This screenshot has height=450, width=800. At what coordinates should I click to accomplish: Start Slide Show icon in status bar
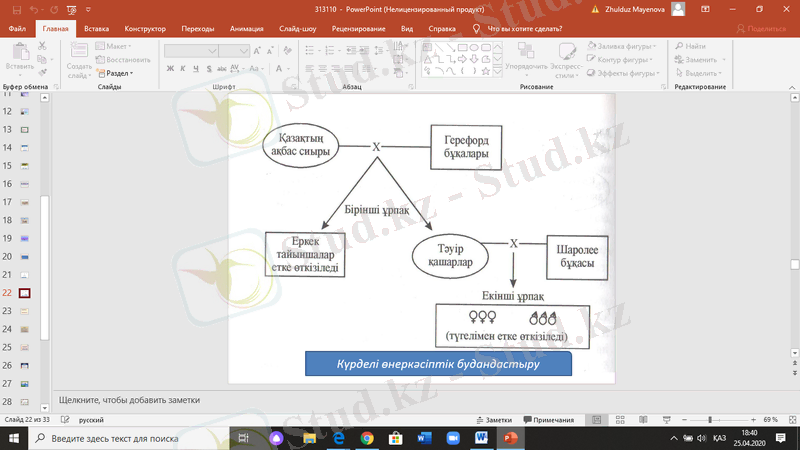click(x=666, y=419)
